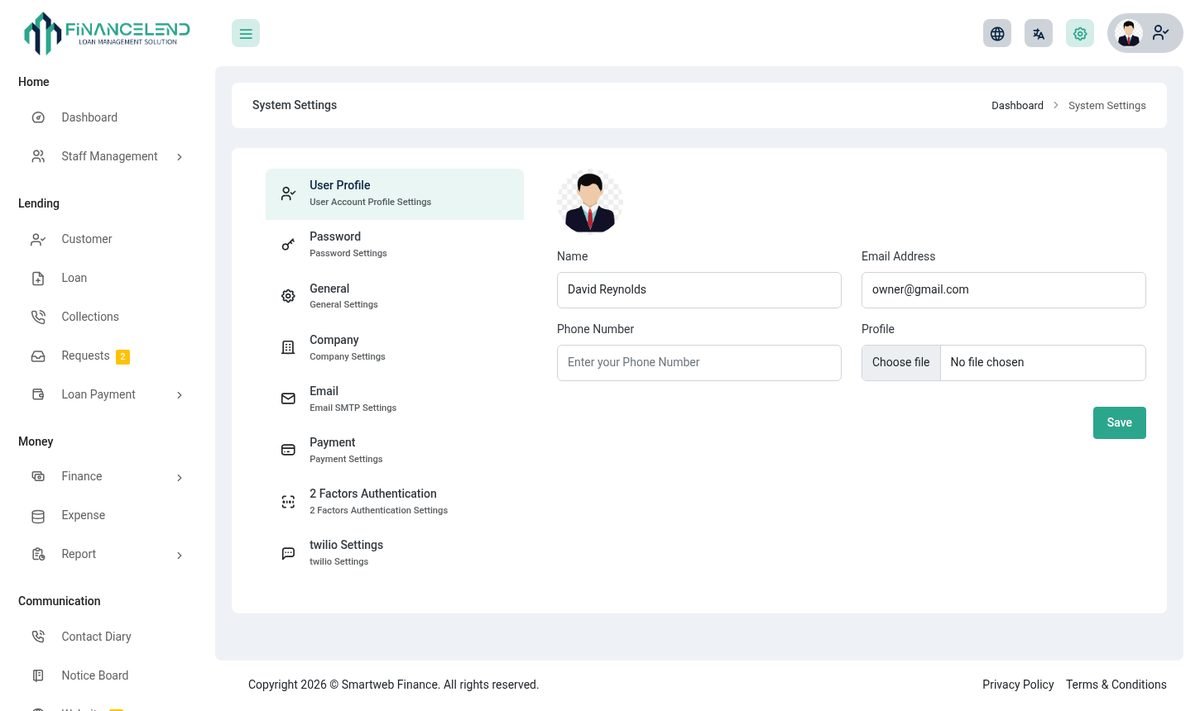1200x711 pixels.
Task: Click the 'System Settings' page heading
Action: (294, 106)
